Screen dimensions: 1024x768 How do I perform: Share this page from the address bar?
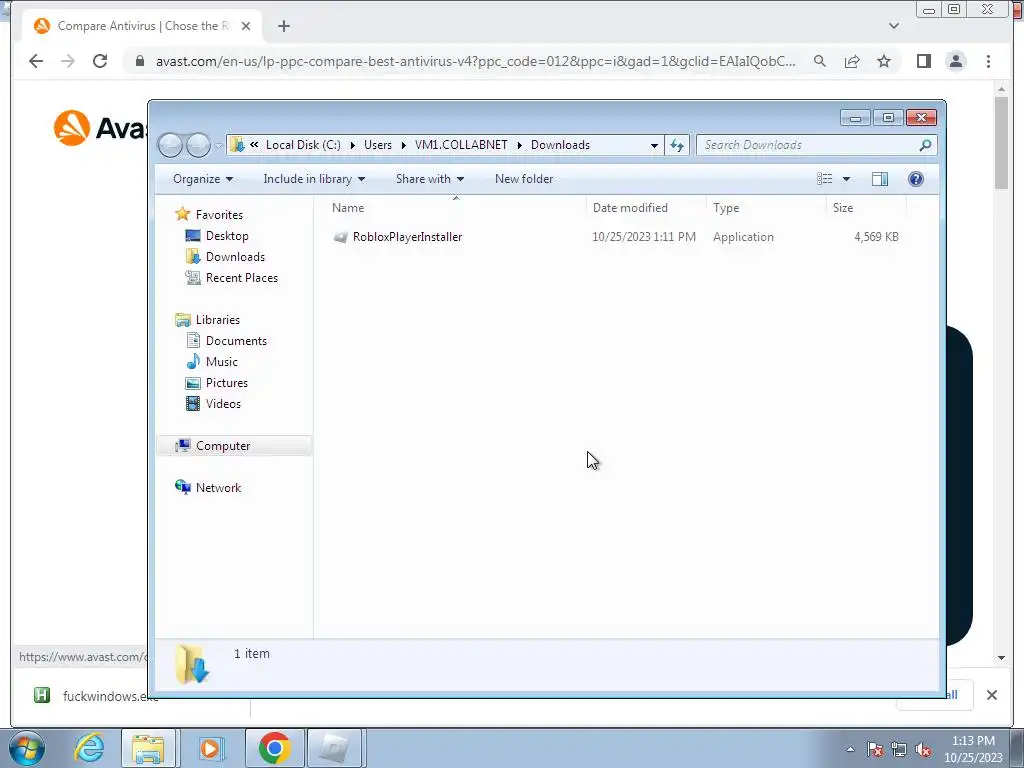852,61
